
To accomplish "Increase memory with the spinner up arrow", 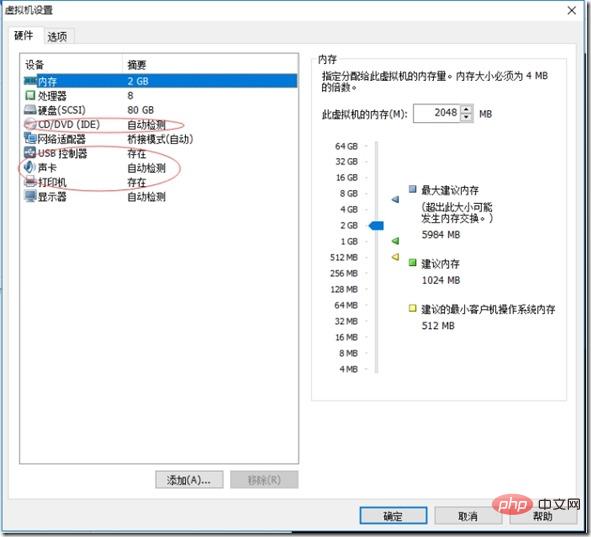I will coord(467,109).
